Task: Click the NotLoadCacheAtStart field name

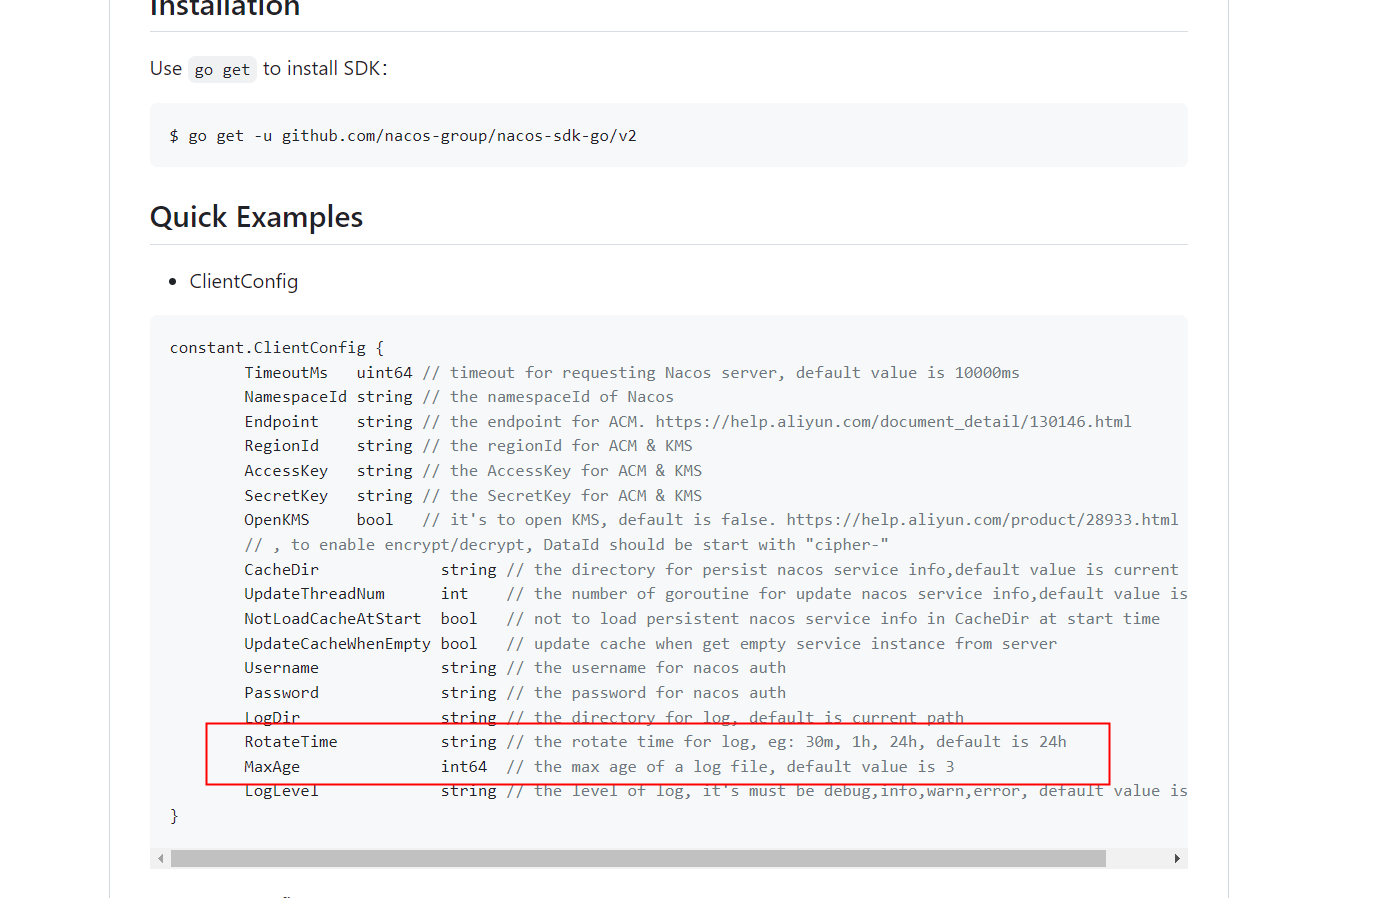Action: pos(333,619)
